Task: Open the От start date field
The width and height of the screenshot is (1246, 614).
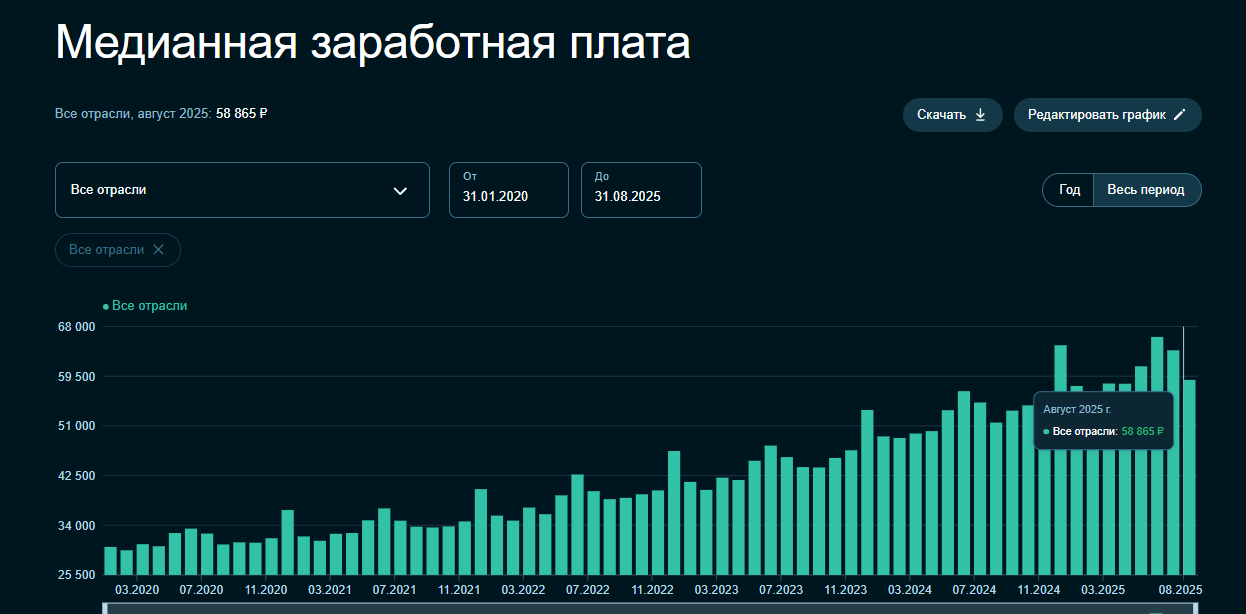Action: coord(509,190)
